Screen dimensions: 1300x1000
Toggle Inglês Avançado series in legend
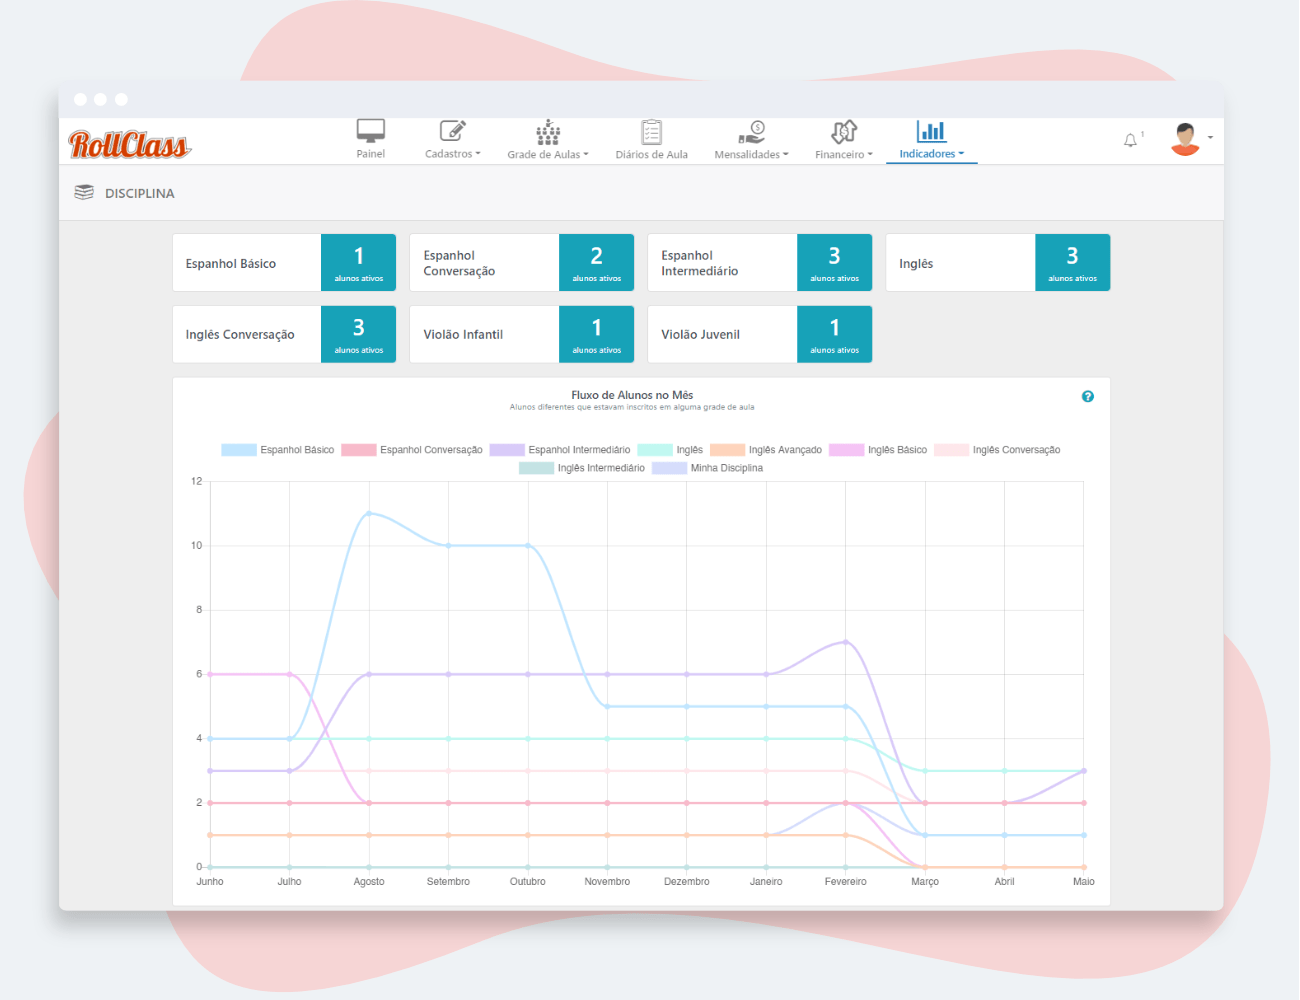coord(766,450)
